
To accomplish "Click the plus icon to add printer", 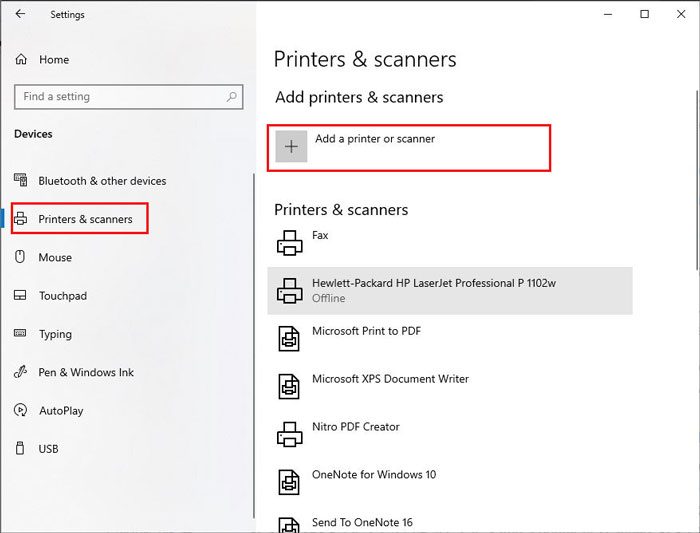I will coord(291,146).
